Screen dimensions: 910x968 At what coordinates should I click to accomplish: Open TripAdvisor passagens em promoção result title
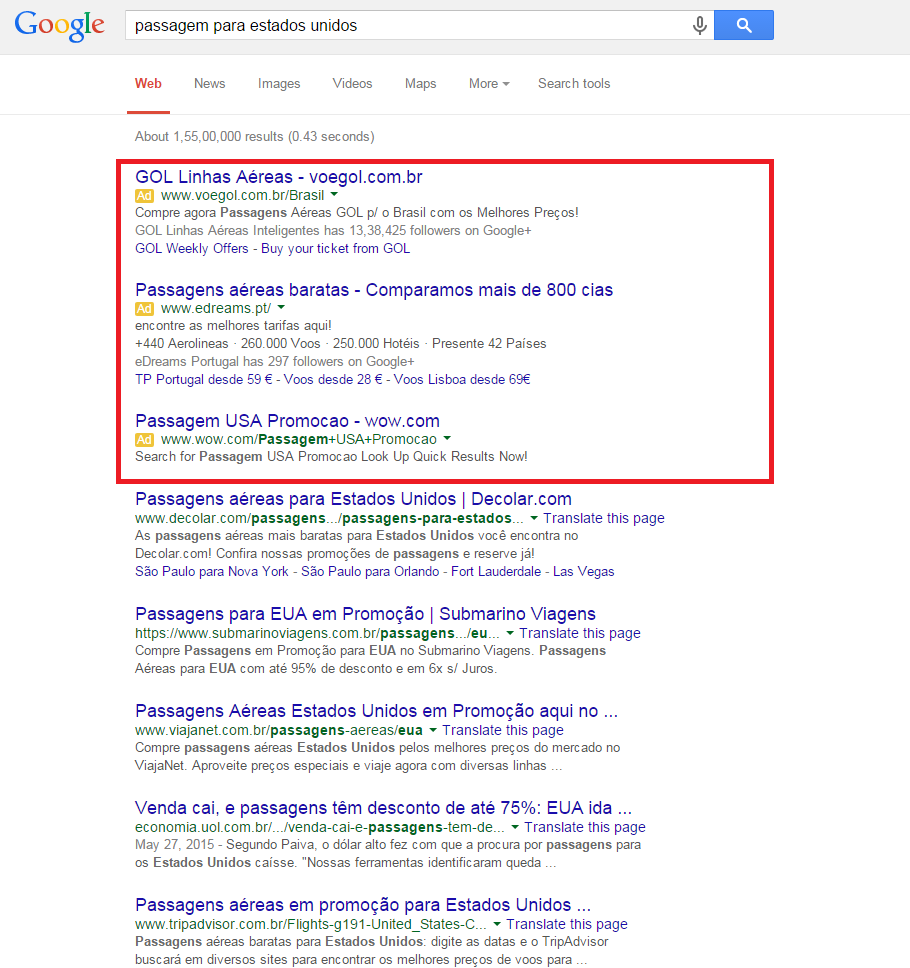pyautogui.click(x=363, y=905)
